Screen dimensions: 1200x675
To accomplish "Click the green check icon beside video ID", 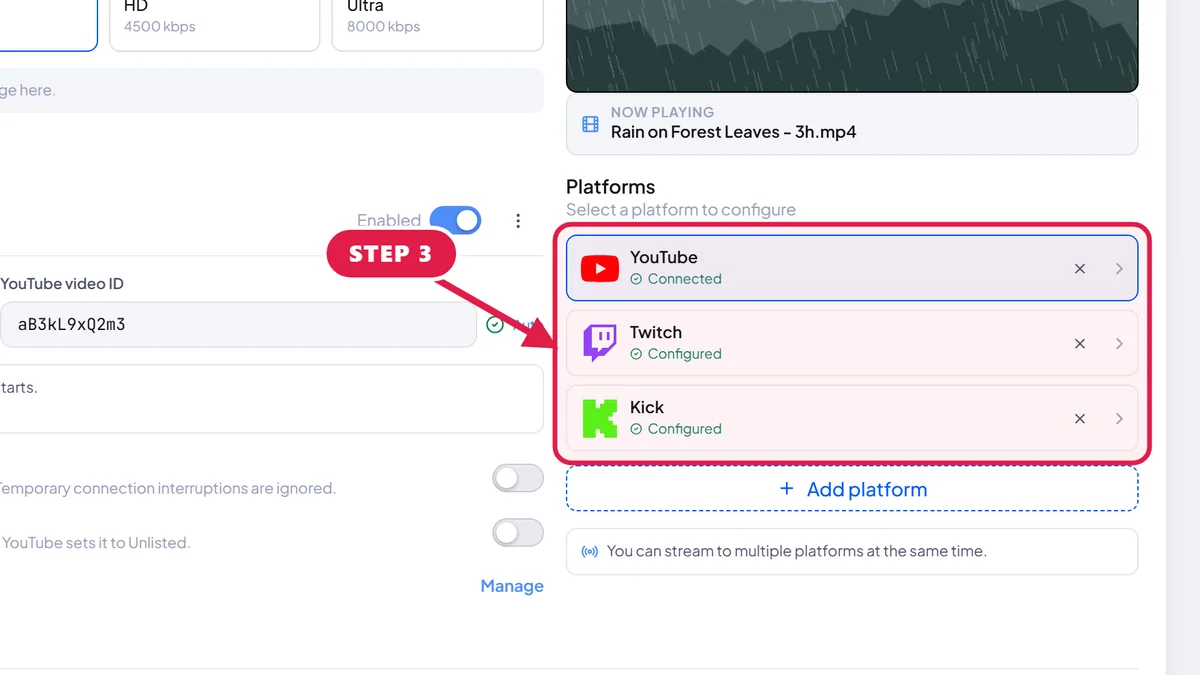I will [x=494, y=324].
